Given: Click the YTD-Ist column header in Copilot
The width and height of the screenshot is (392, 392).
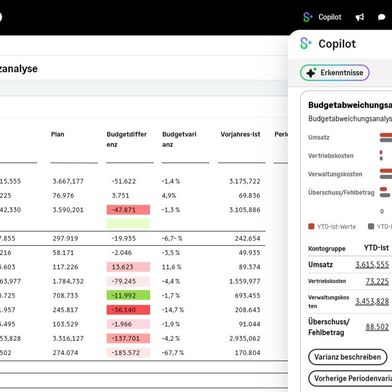Looking at the screenshot, I should click(x=376, y=248).
